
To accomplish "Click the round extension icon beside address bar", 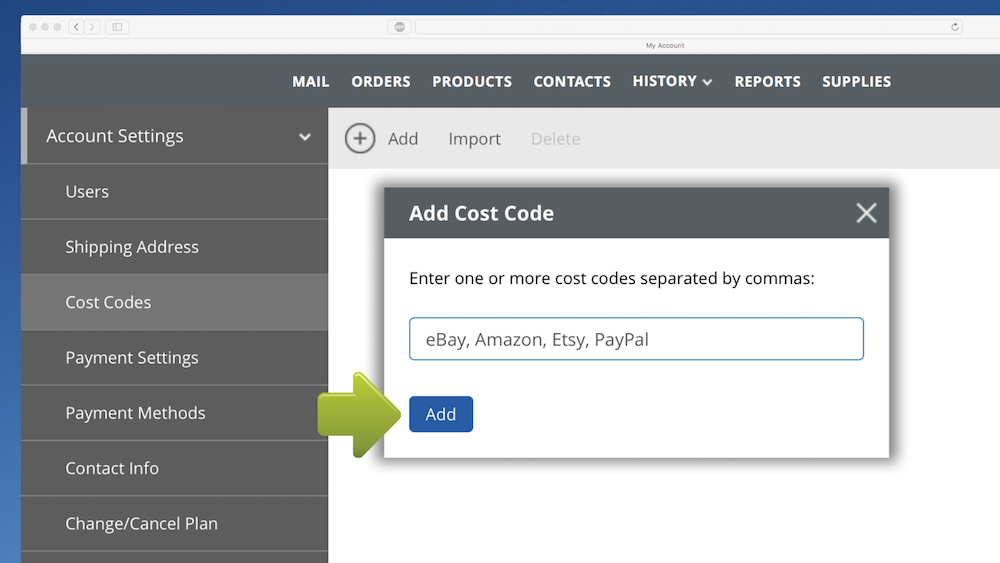I will point(399,27).
